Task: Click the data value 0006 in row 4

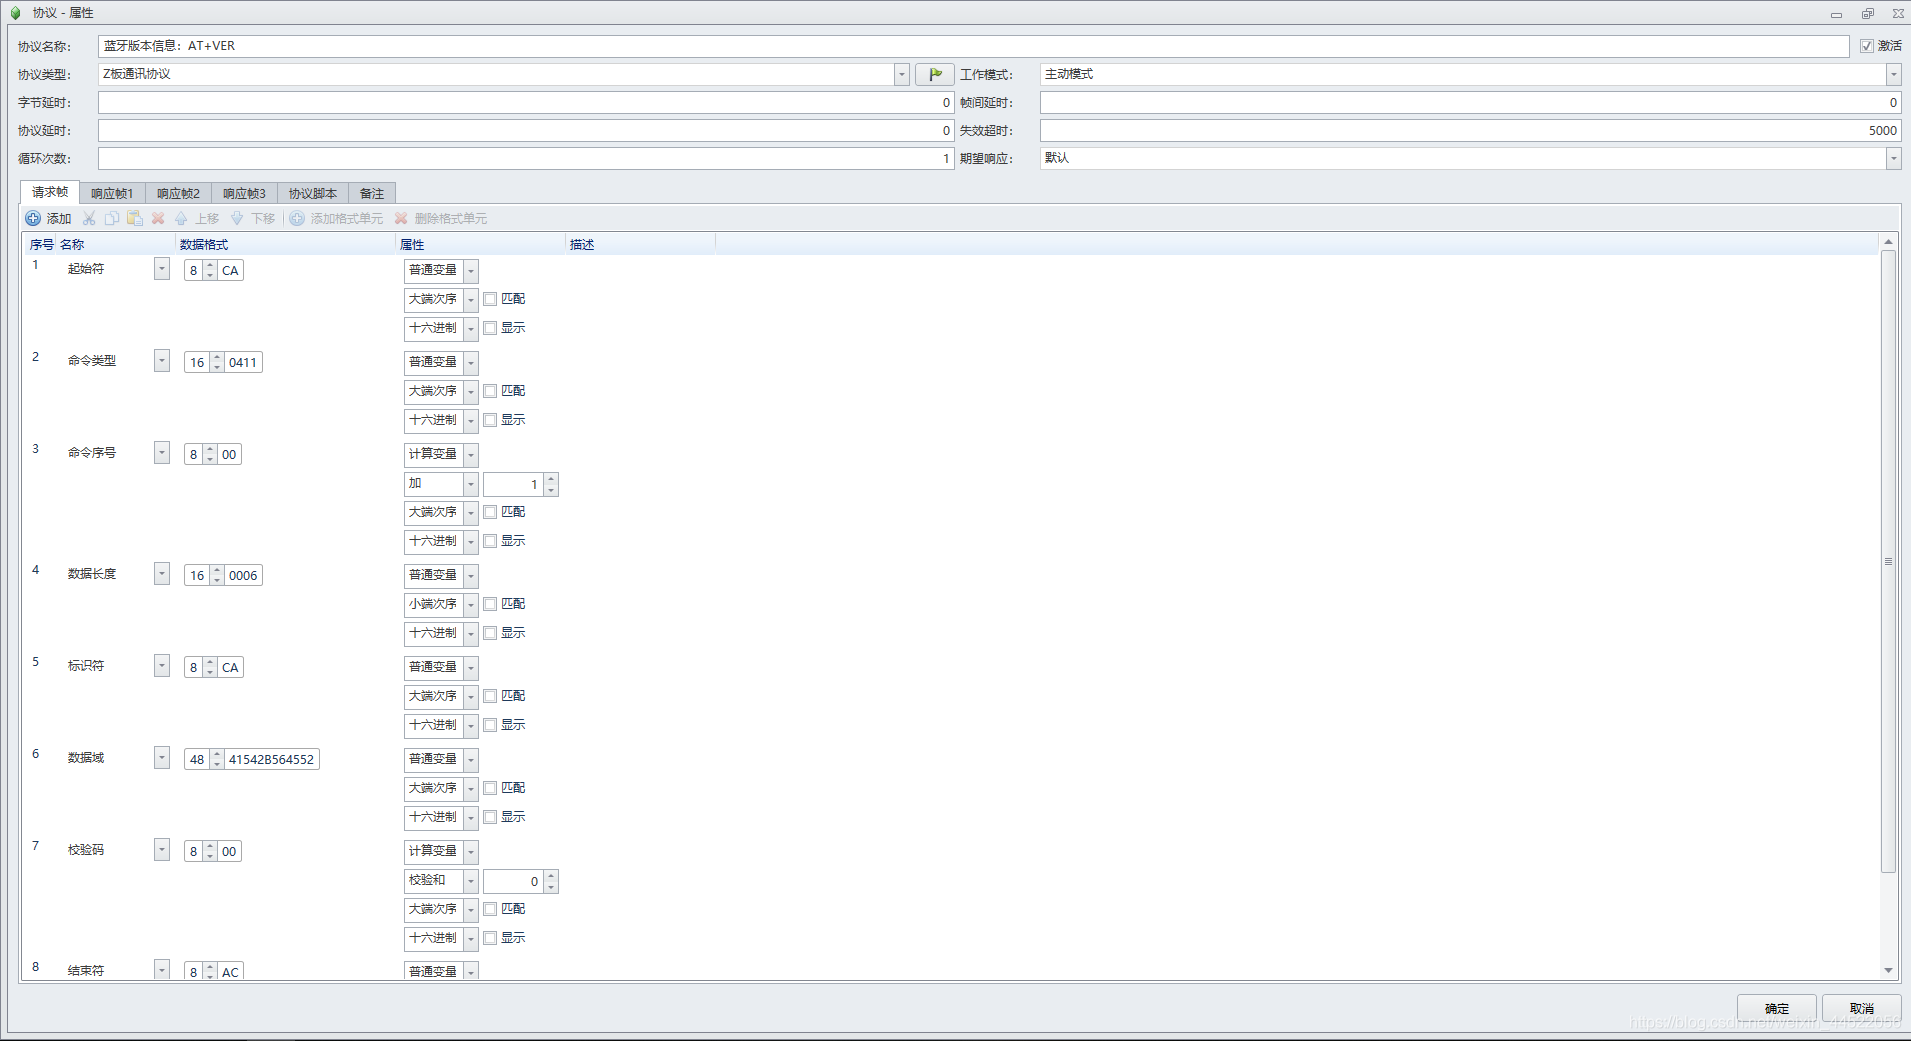Action: coord(243,575)
